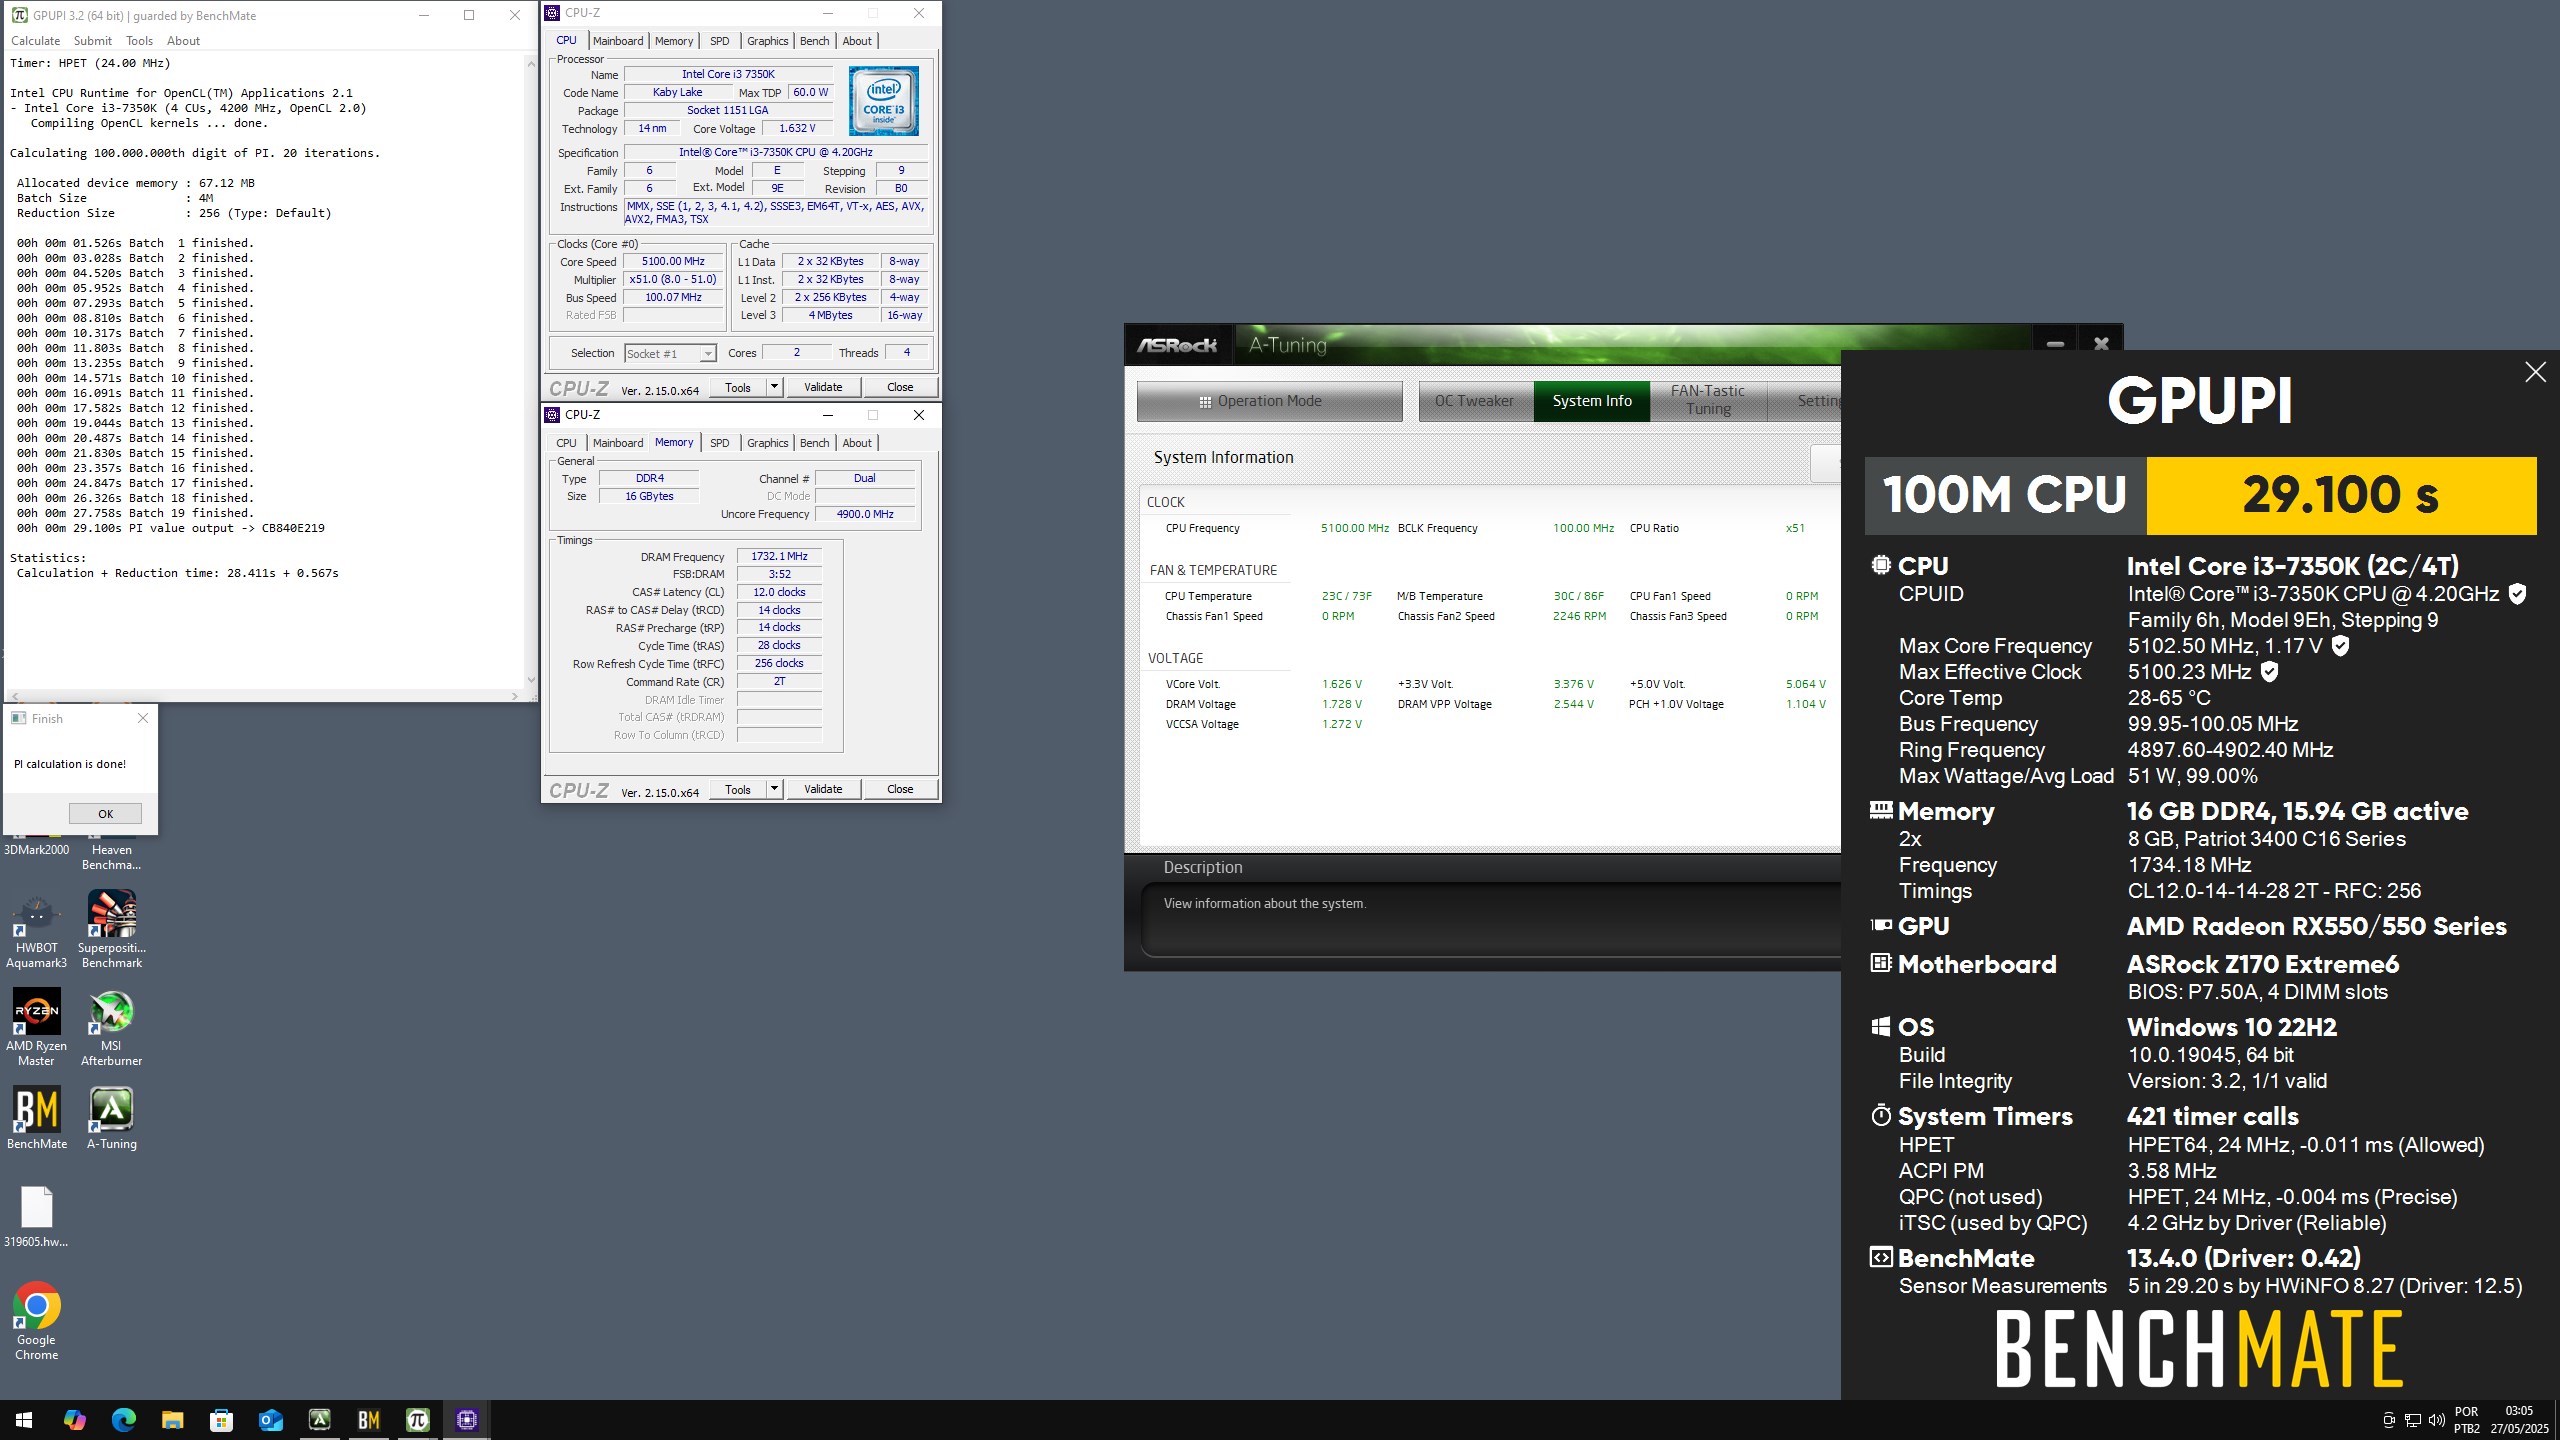Open FAN-Tastic Tuning tab in A-Tuning
The height and width of the screenshot is (1440, 2560).
click(1708, 401)
